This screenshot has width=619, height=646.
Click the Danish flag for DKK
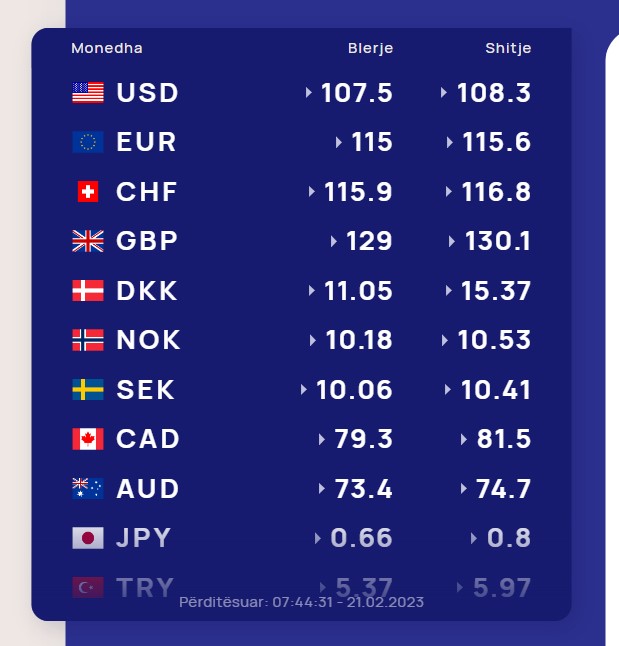pos(88,290)
